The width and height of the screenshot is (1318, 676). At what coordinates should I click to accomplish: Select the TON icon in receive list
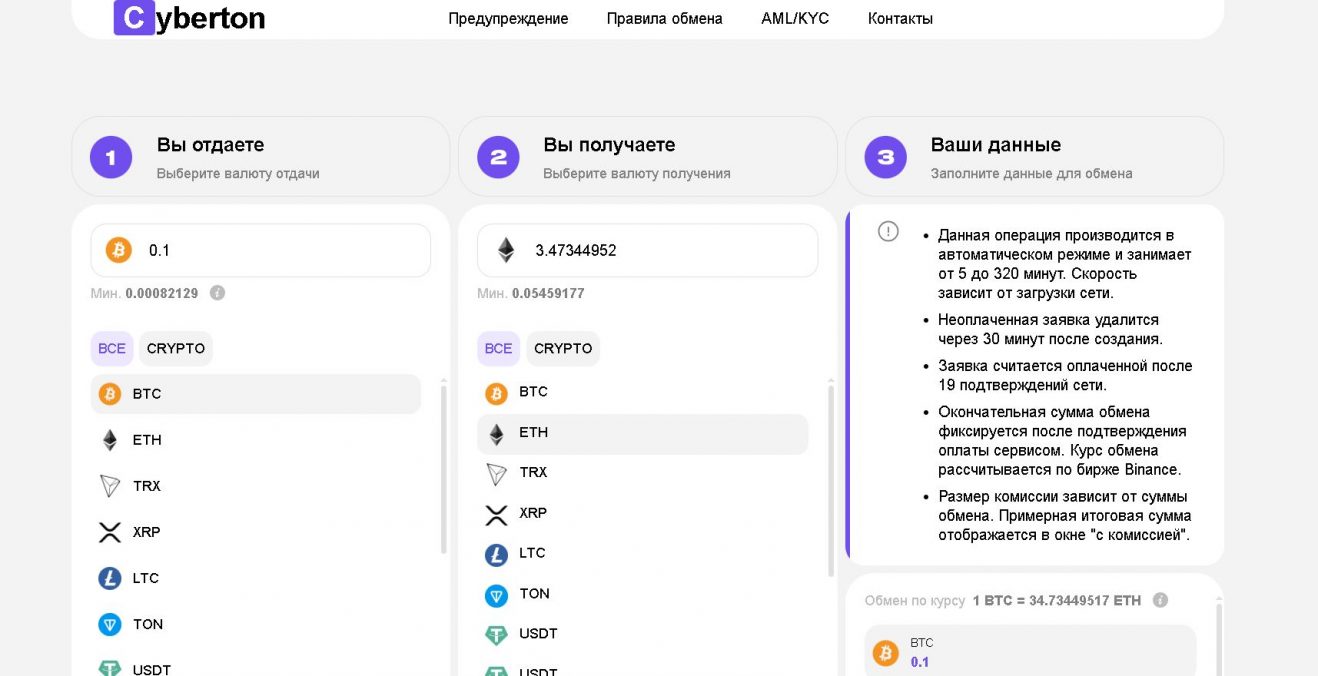point(496,595)
